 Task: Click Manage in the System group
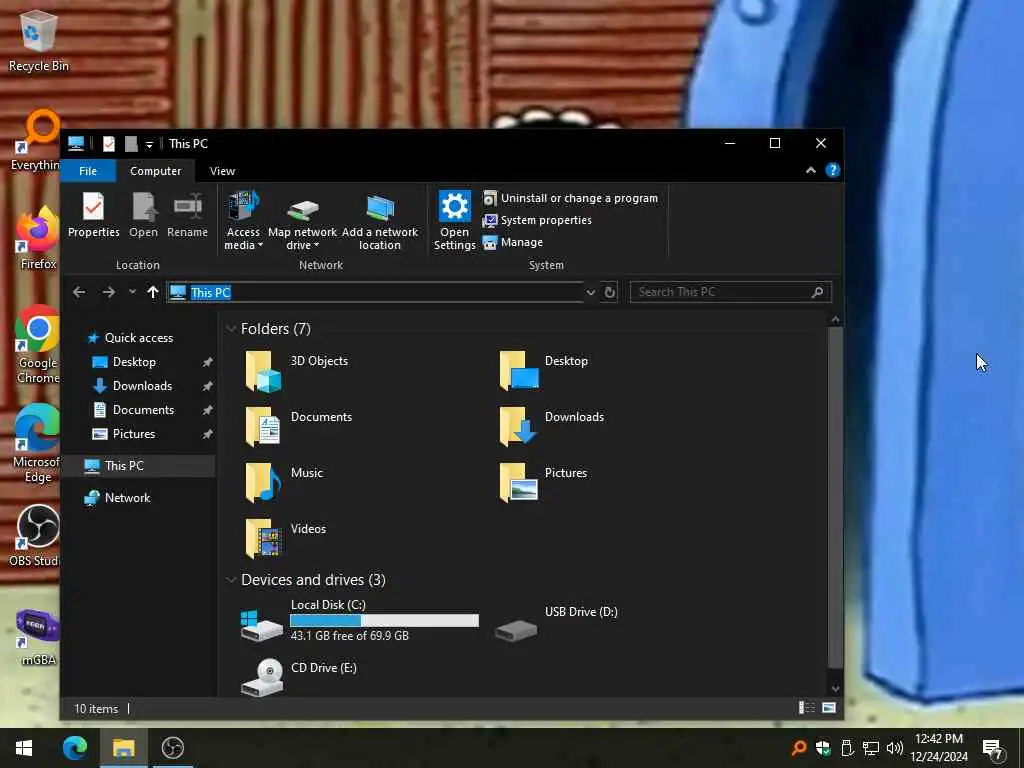[x=513, y=242]
